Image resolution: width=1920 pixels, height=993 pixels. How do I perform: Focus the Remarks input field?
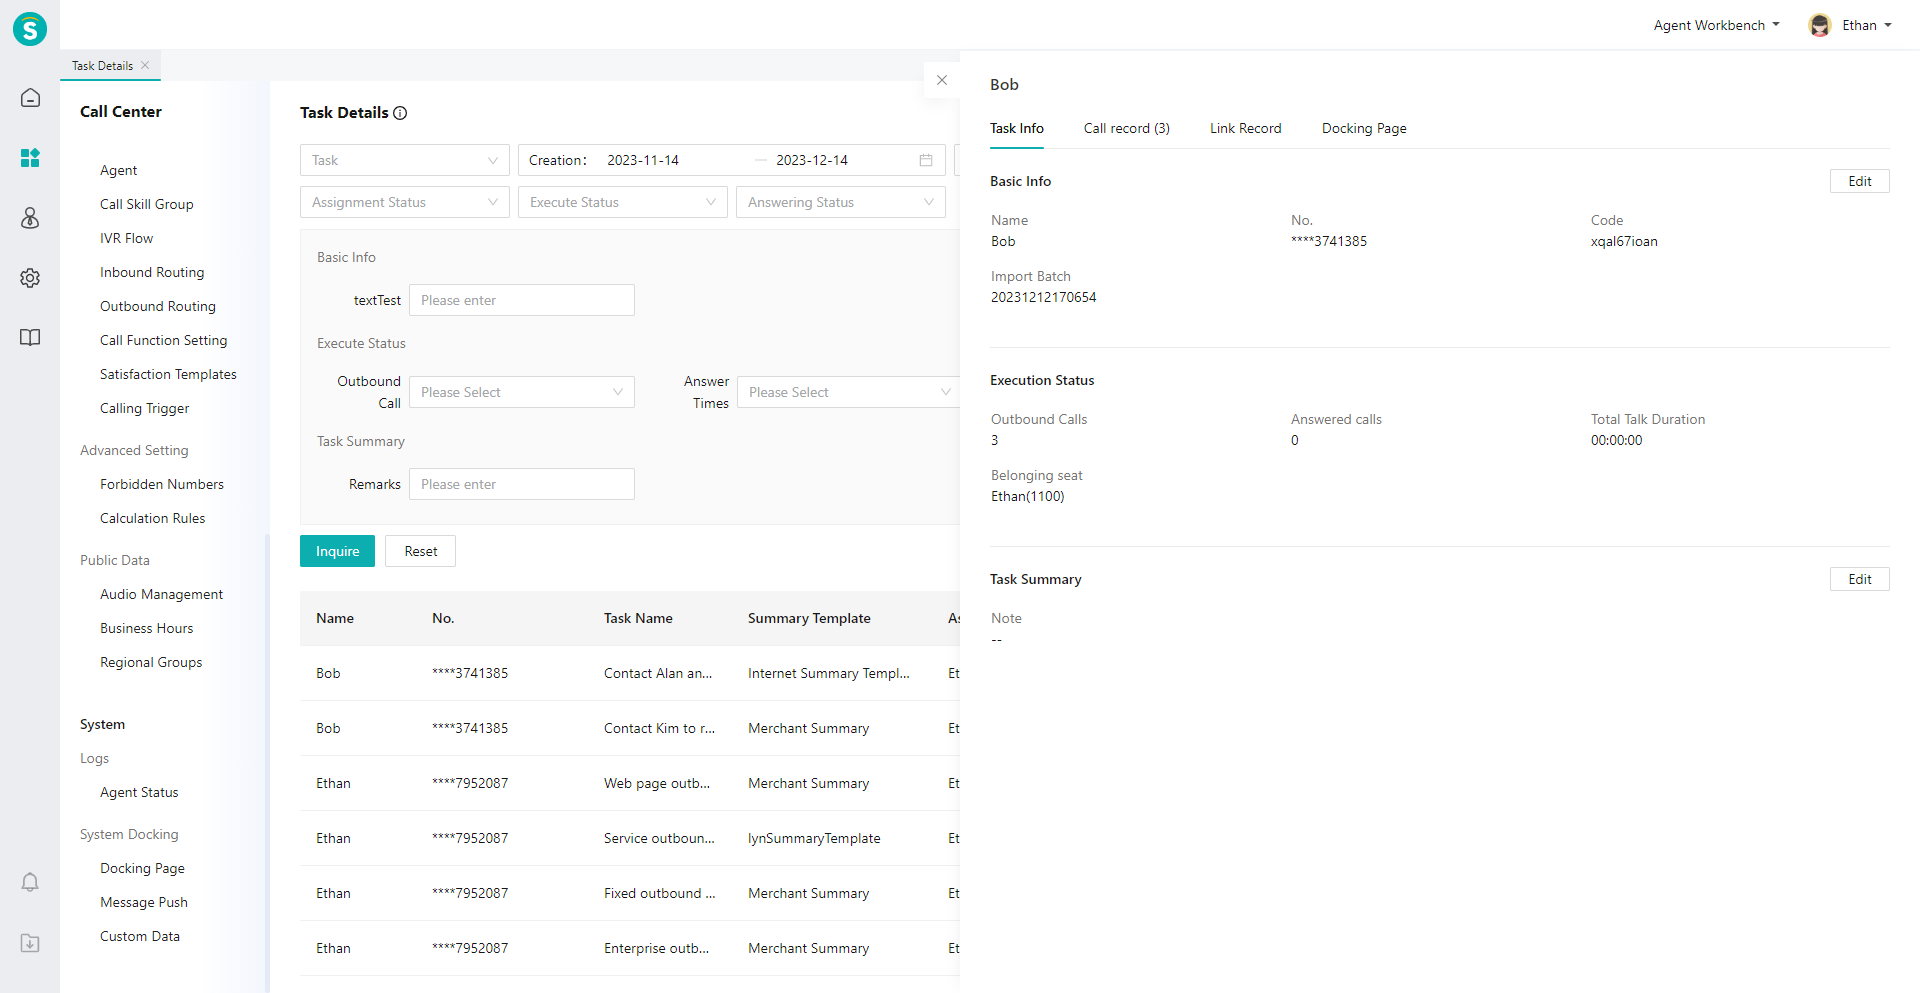522,484
